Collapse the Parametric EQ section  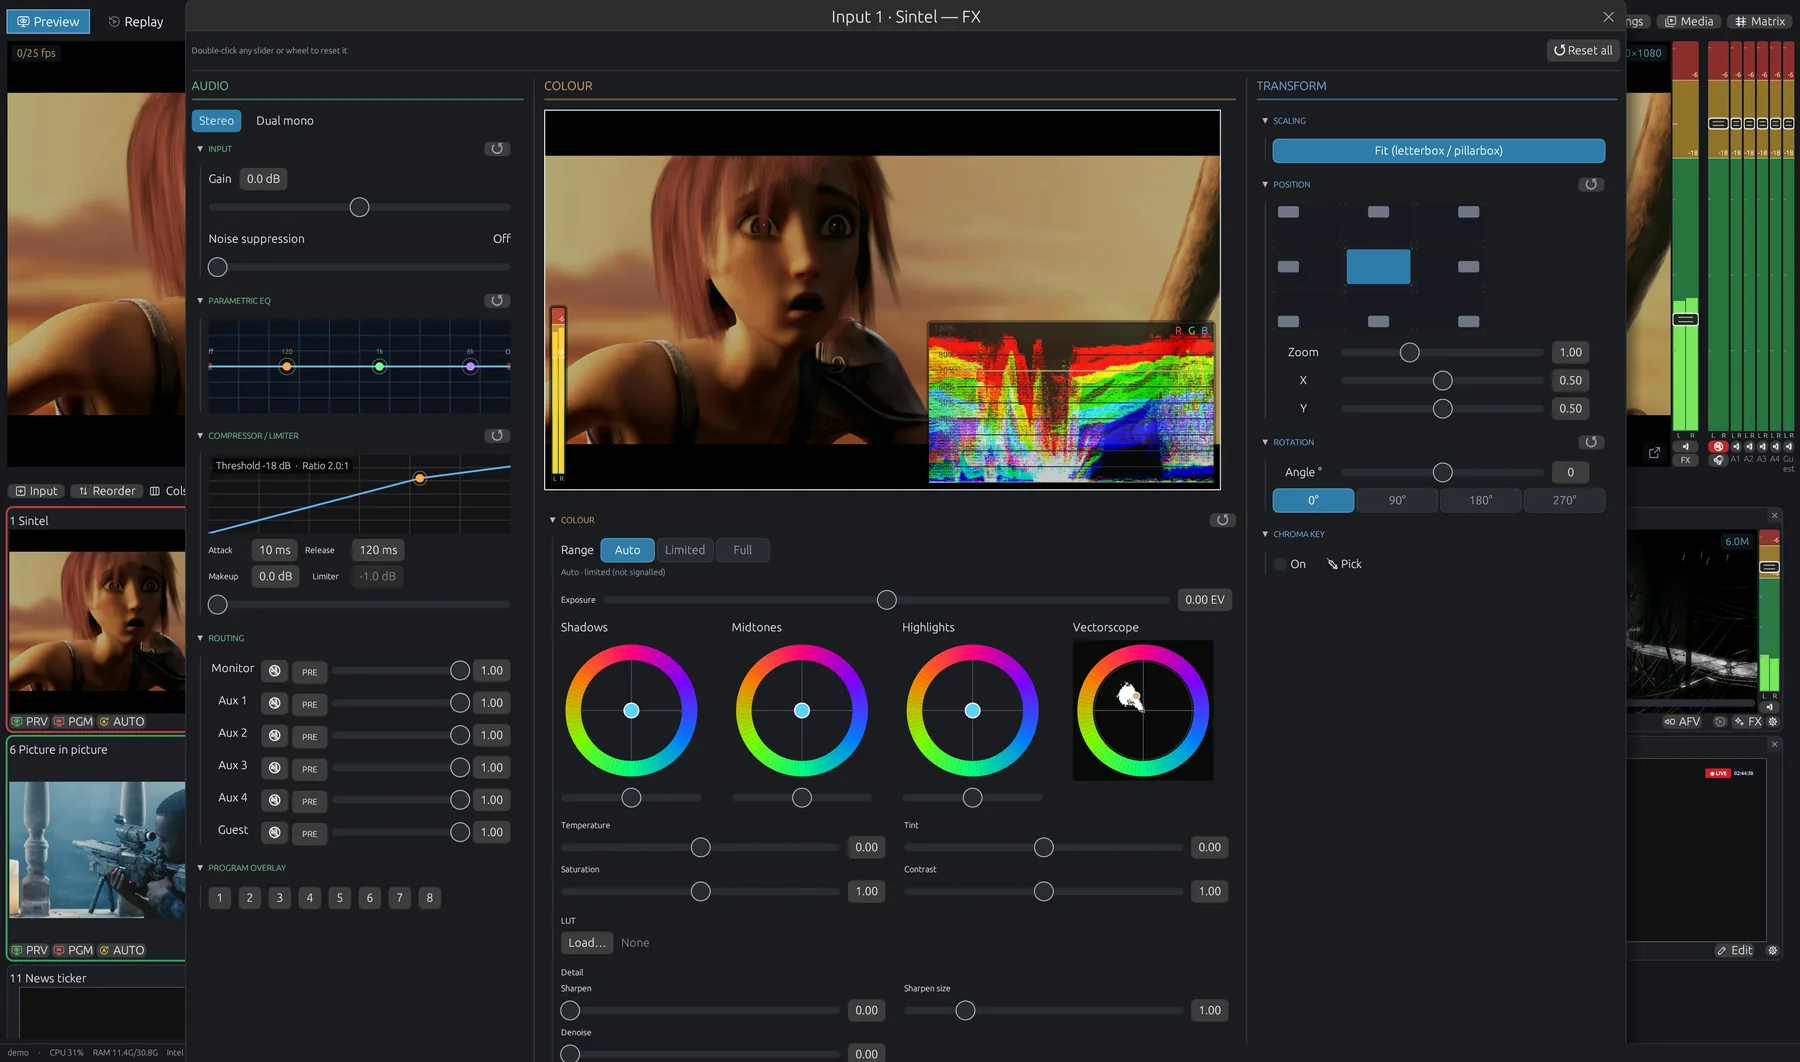tap(200, 301)
